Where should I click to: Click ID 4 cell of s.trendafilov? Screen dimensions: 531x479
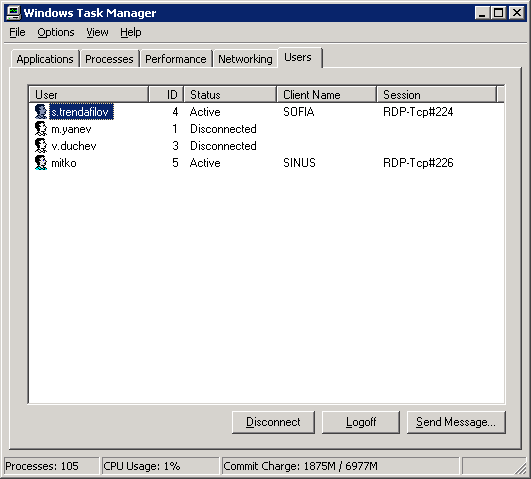[x=175, y=112]
